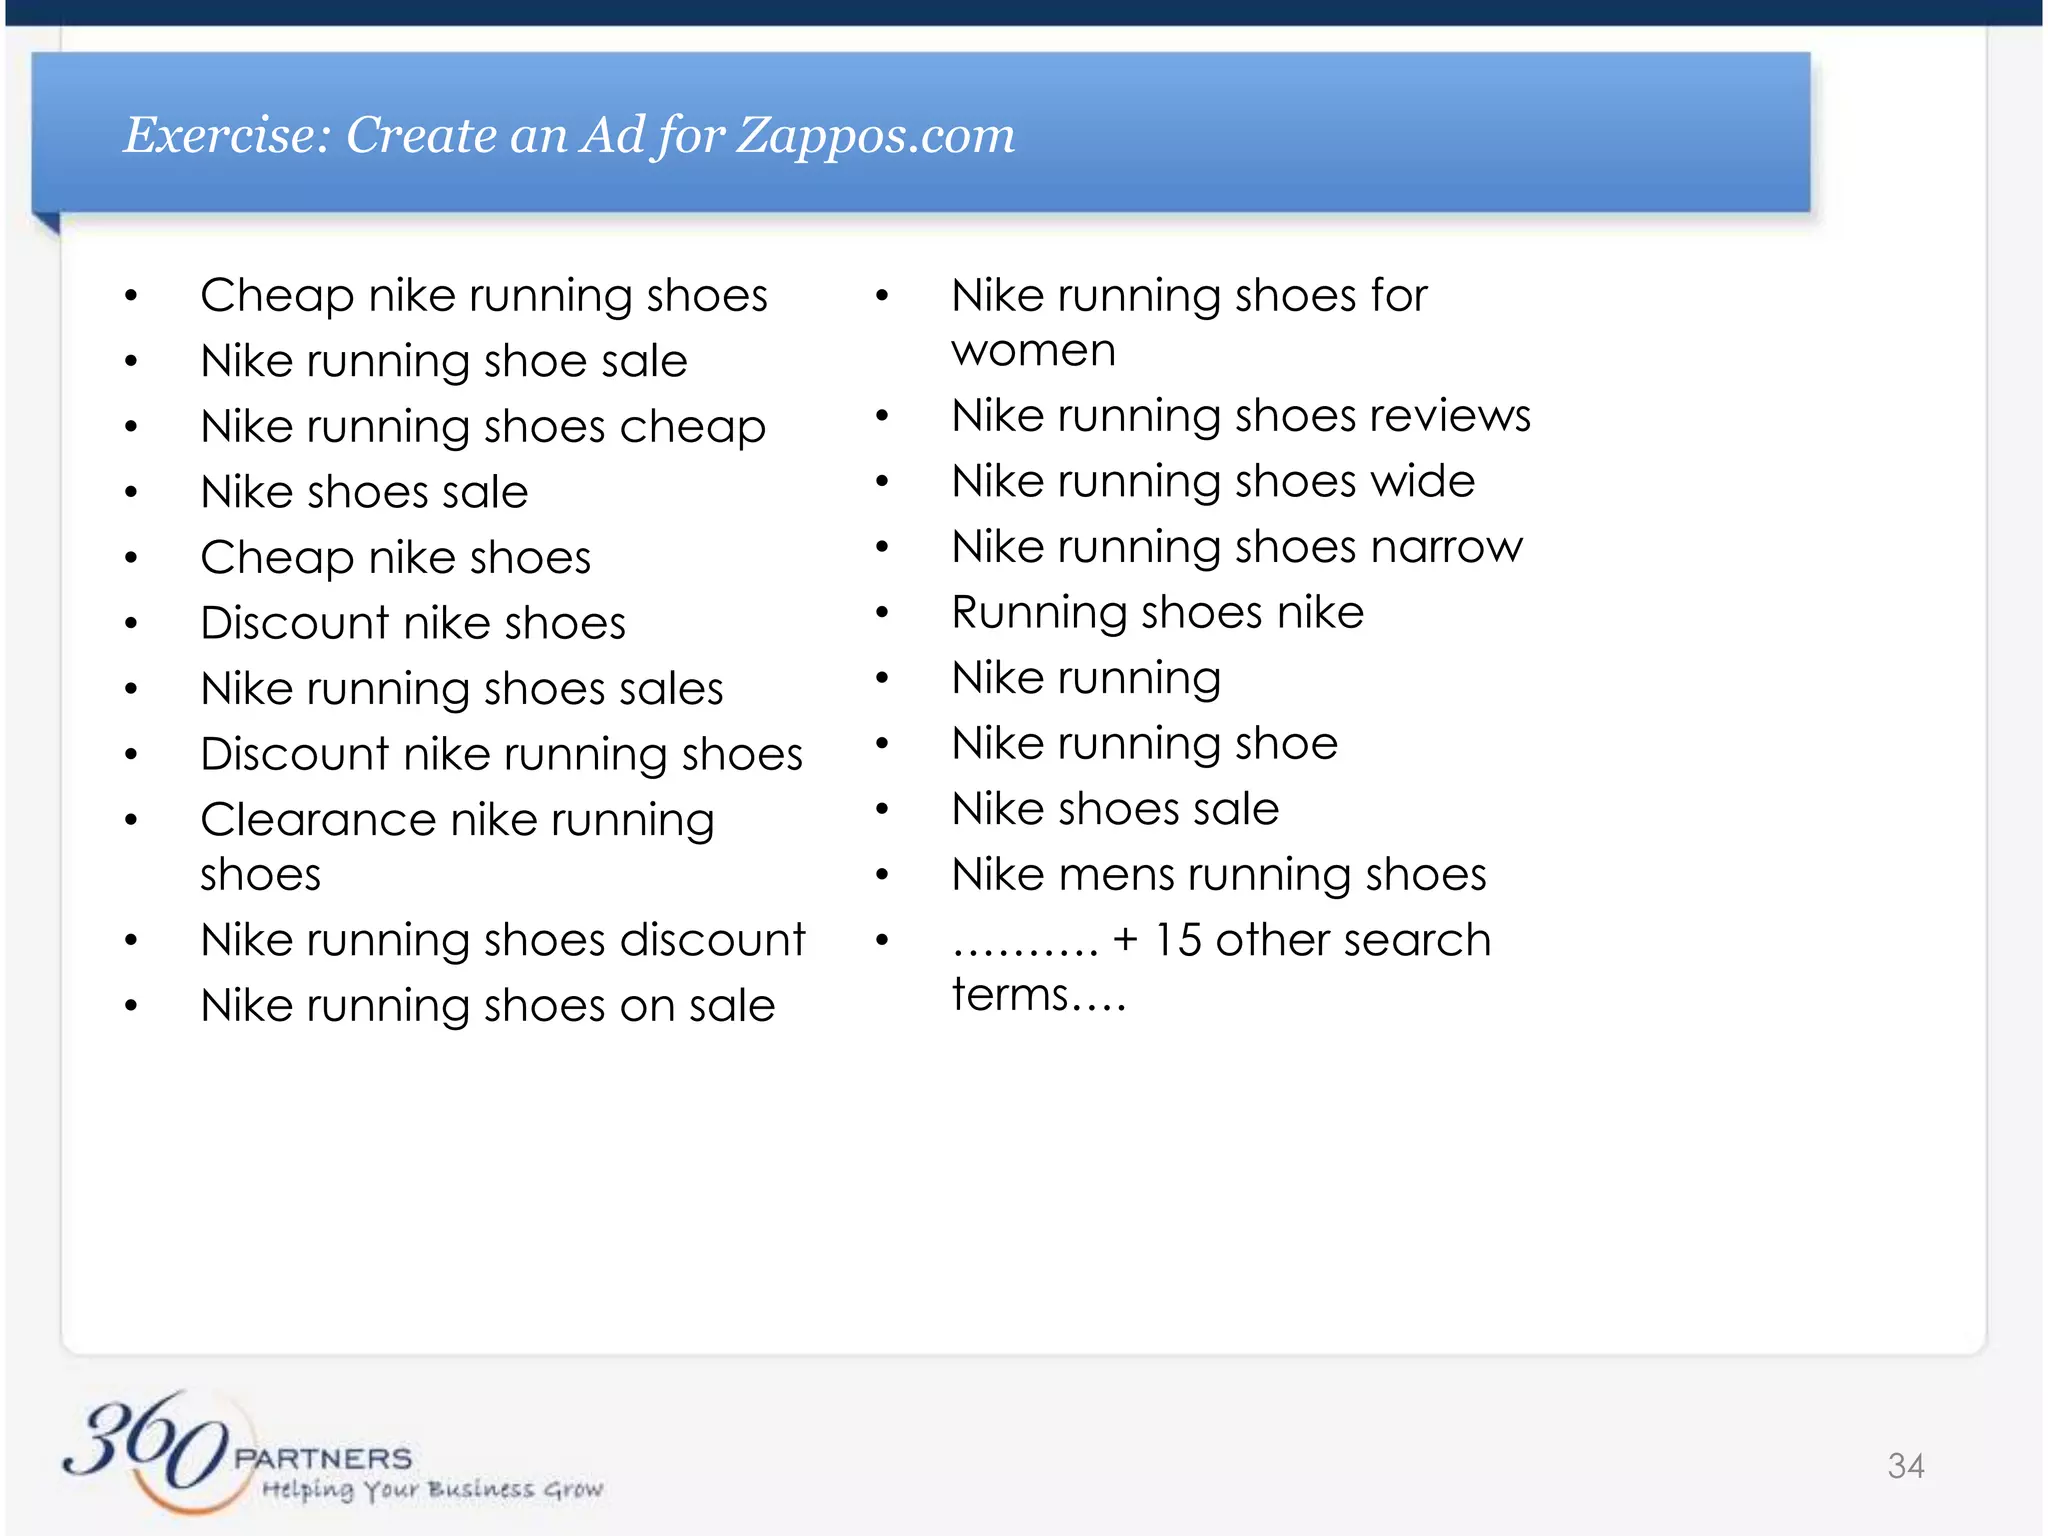
Task: Click 'Discount nike running shoes' bullet
Action: 501,754
